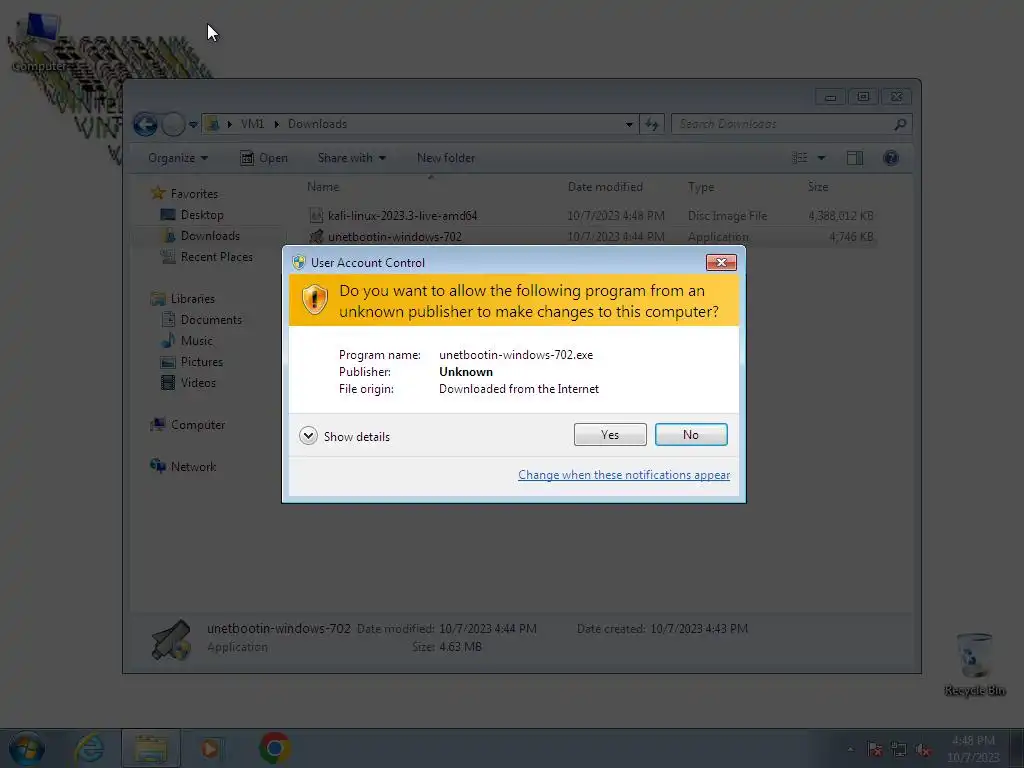Open the Organize menu
The height and width of the screenshot is (768, 1024).
178,158
